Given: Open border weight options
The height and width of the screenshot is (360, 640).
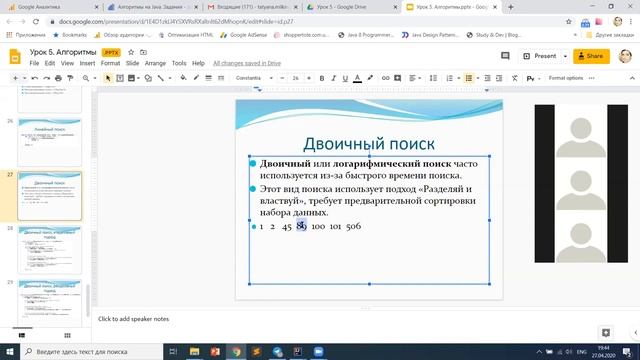Looking at the screenshot, I should pyautogui.click(x=209, y=78).
